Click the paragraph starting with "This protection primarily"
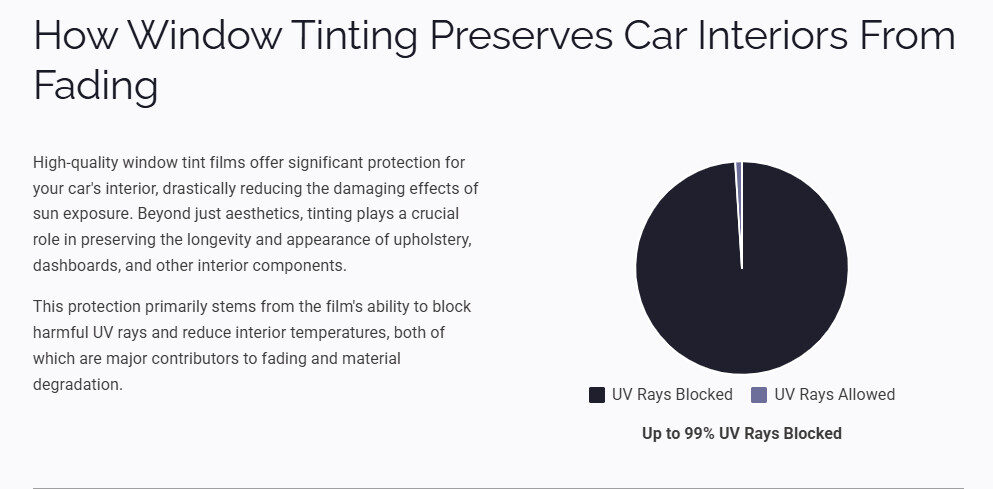The image size is (993, 489). [252, 345]
